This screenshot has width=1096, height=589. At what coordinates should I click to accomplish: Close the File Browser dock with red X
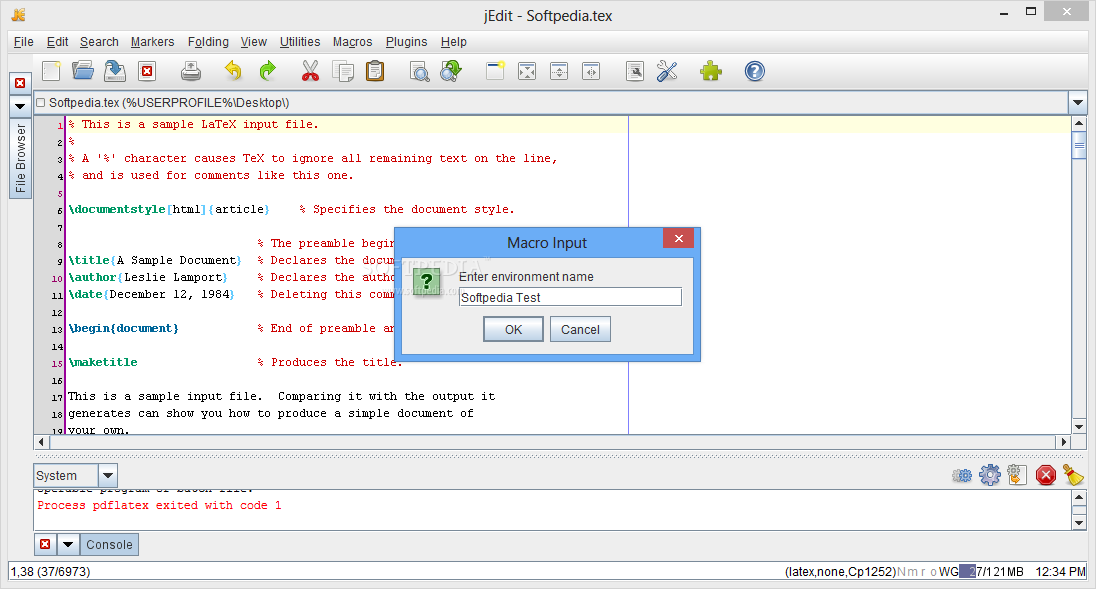[x=20, y=83]
